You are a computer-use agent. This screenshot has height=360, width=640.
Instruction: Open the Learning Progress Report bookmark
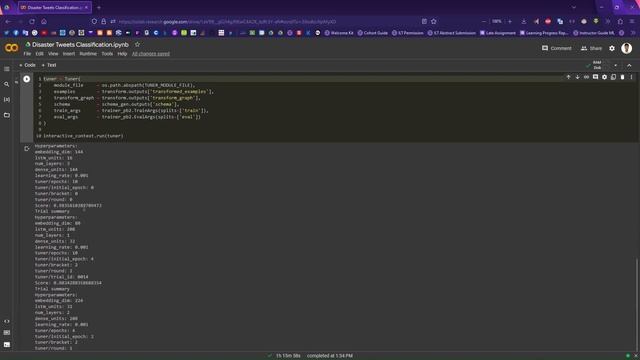[543, 33]
